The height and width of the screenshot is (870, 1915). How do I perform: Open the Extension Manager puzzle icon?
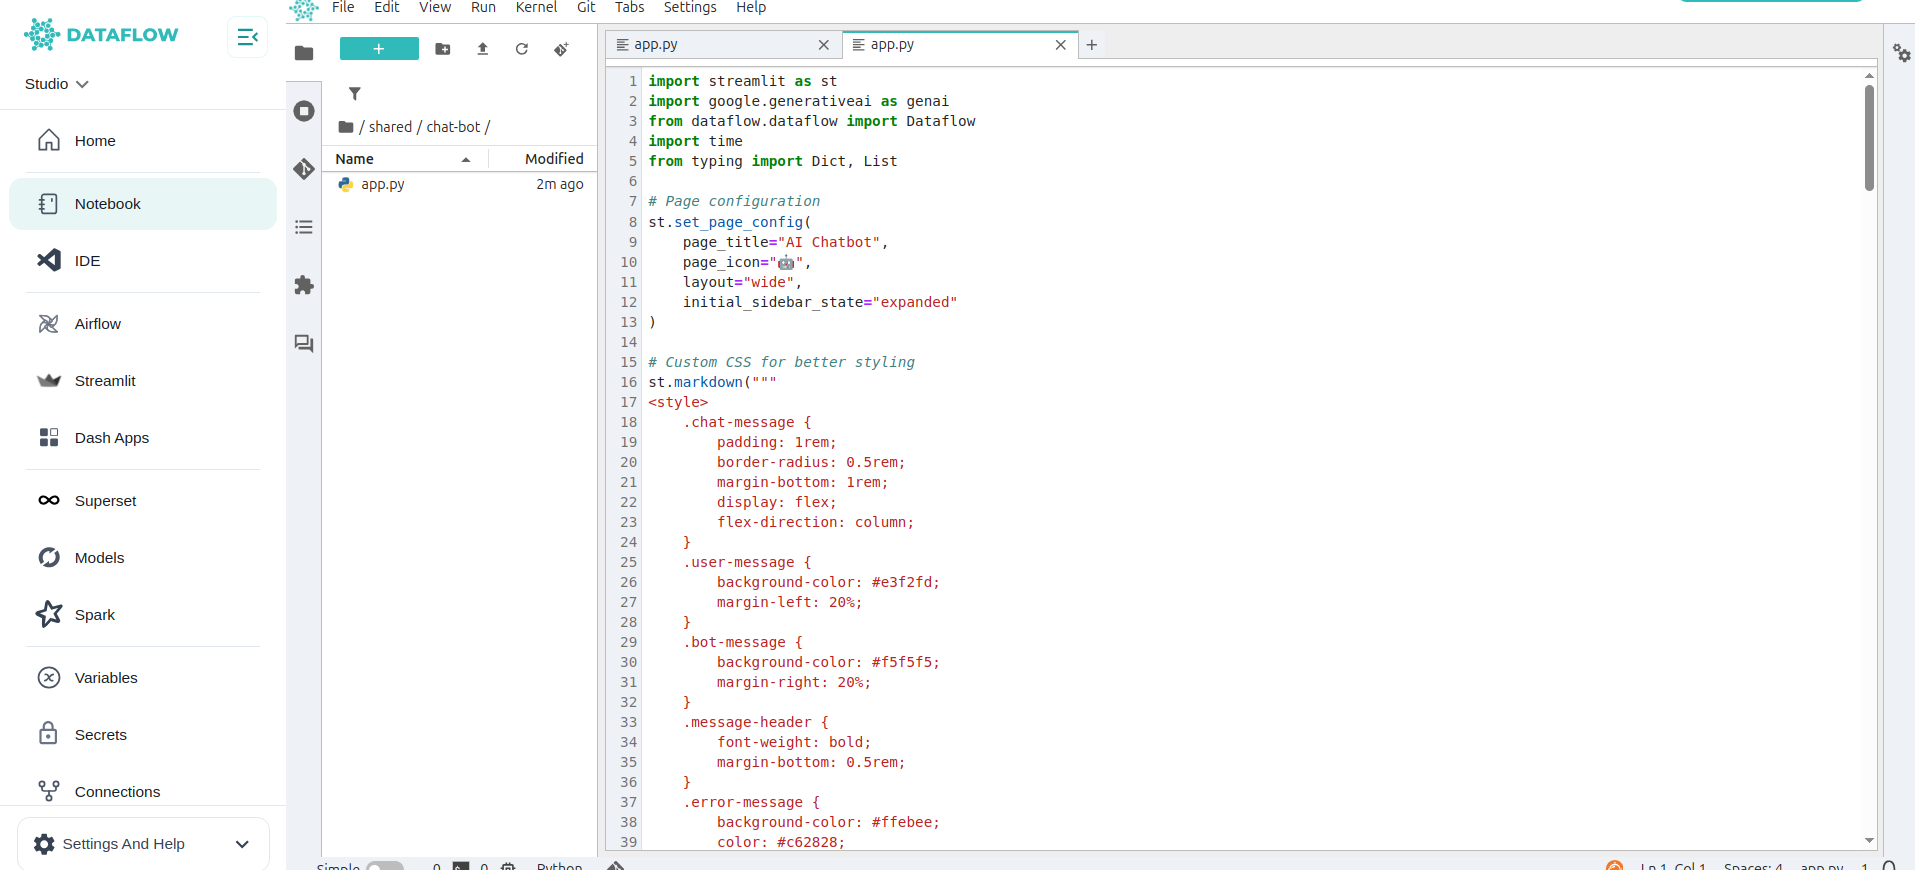[304, 285]
